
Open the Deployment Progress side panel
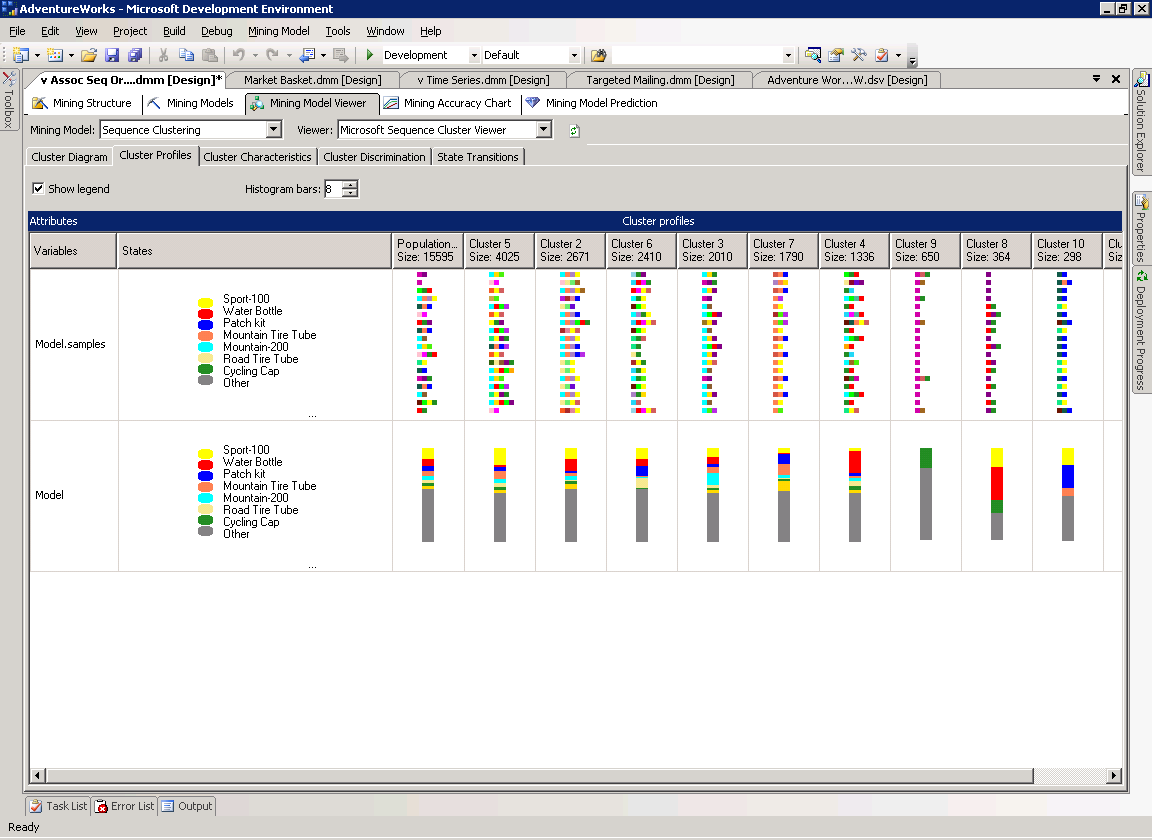pyautogui.click(x=1141, y=331)
